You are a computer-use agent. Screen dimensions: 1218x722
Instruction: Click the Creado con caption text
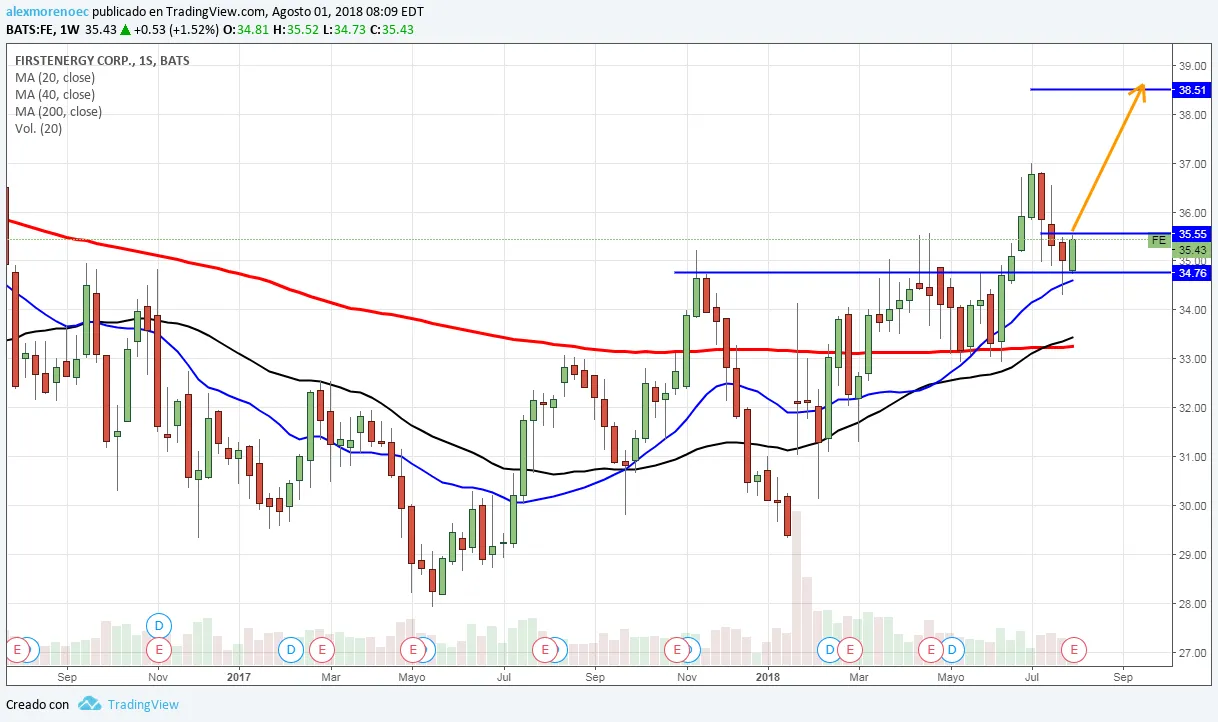pyautogui.click(x=38, y=704)
